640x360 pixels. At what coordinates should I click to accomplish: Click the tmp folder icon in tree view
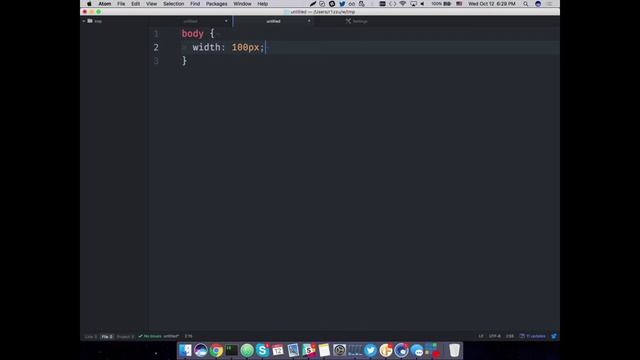[90, 21]
